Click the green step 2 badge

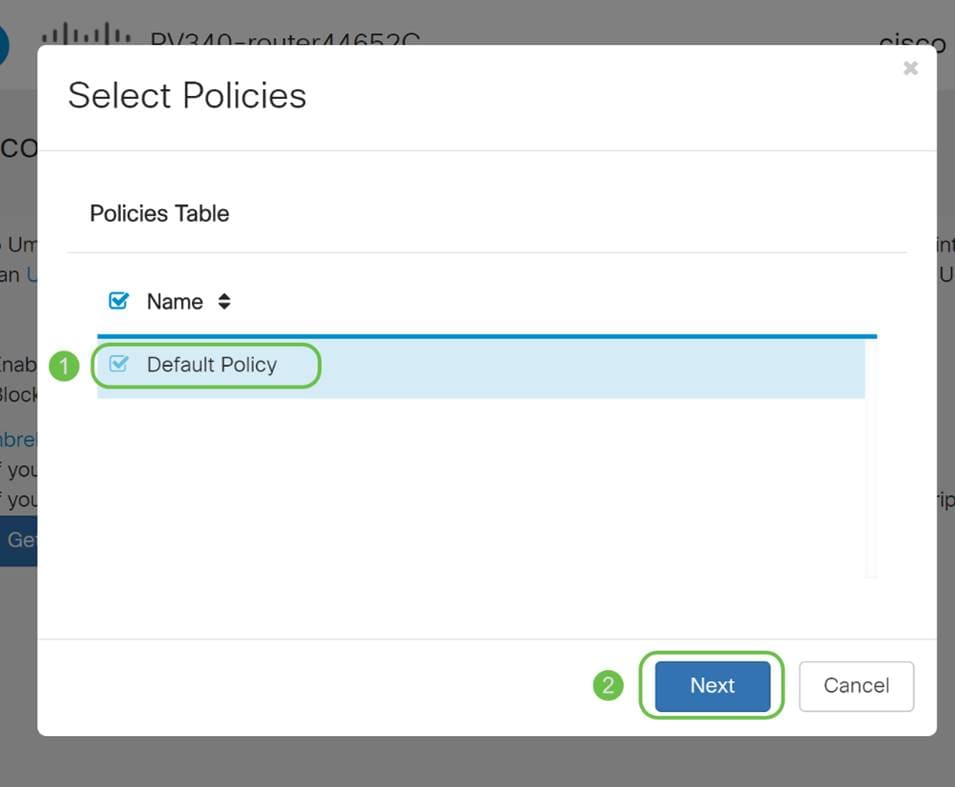[608, 686]
